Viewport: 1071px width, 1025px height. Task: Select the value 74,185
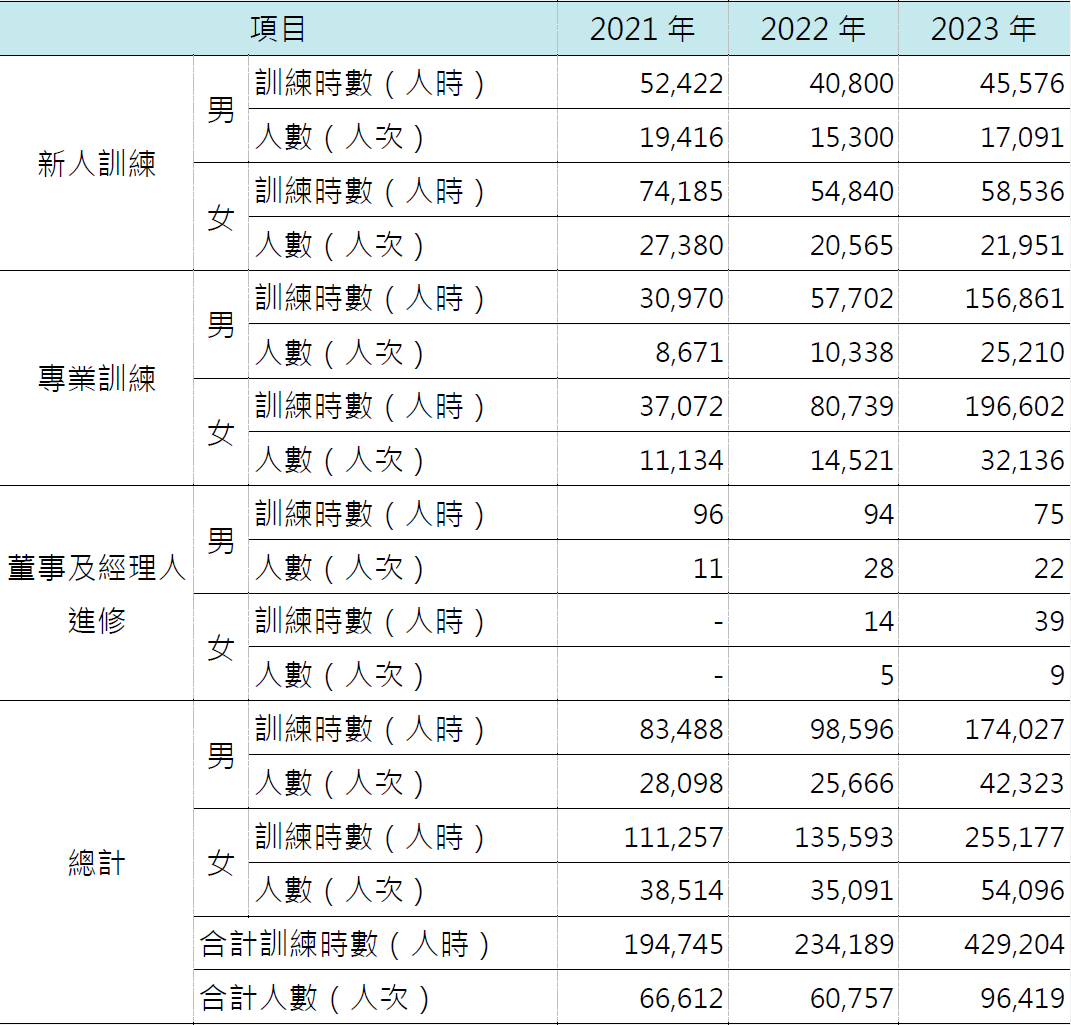(681, 191)
